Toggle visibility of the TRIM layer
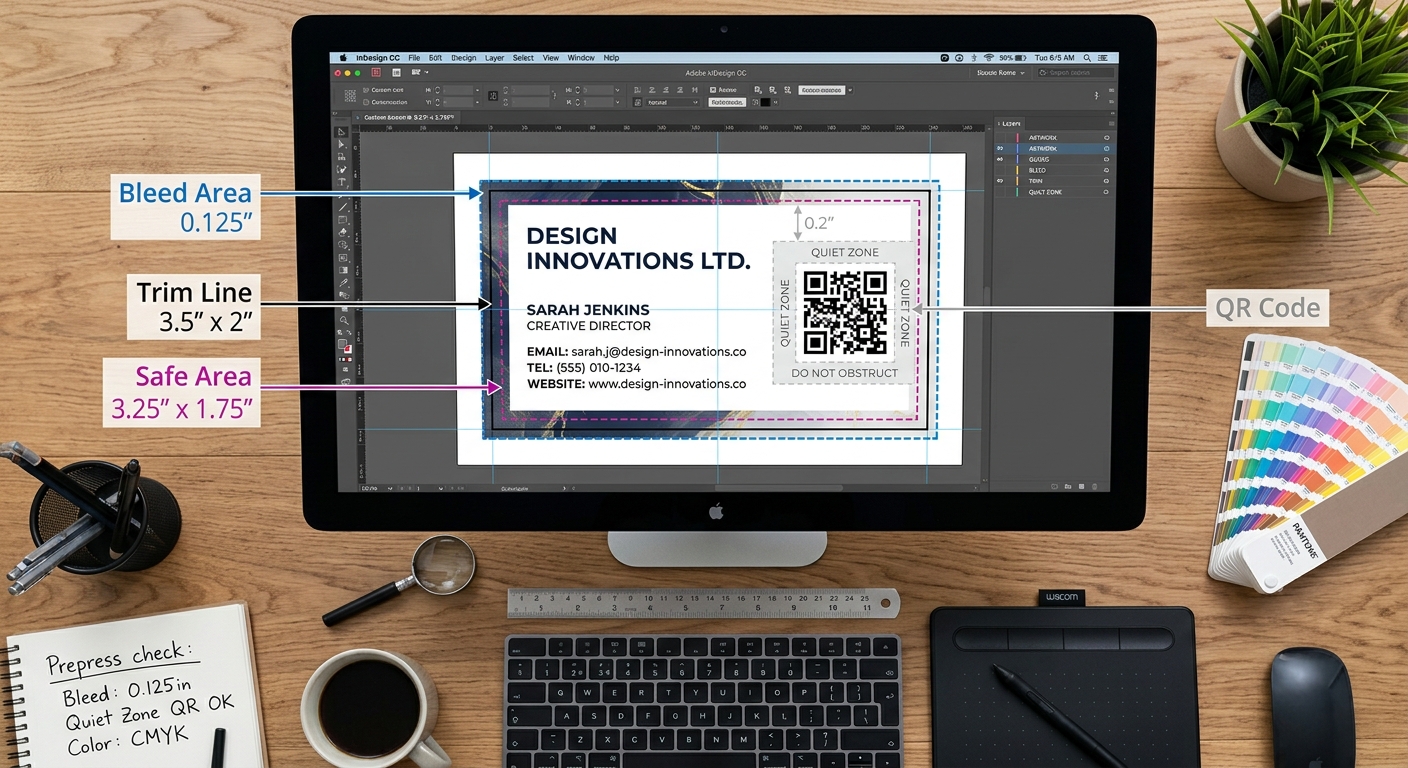1408x768 pixels. (x=1000, y=181)
